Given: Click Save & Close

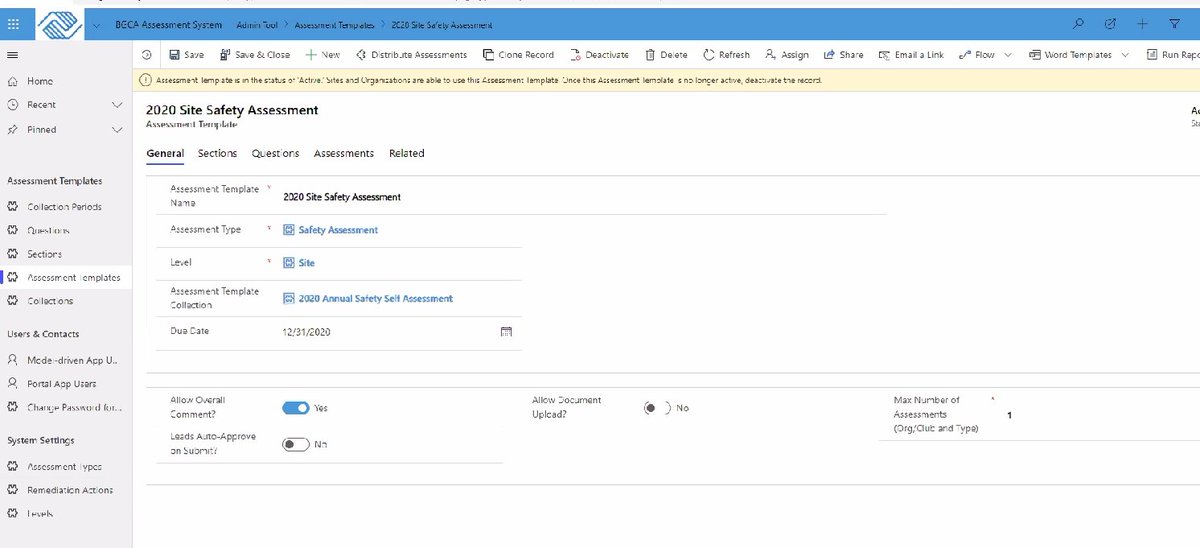Looking at the screenshot, I should pos(255,55).
